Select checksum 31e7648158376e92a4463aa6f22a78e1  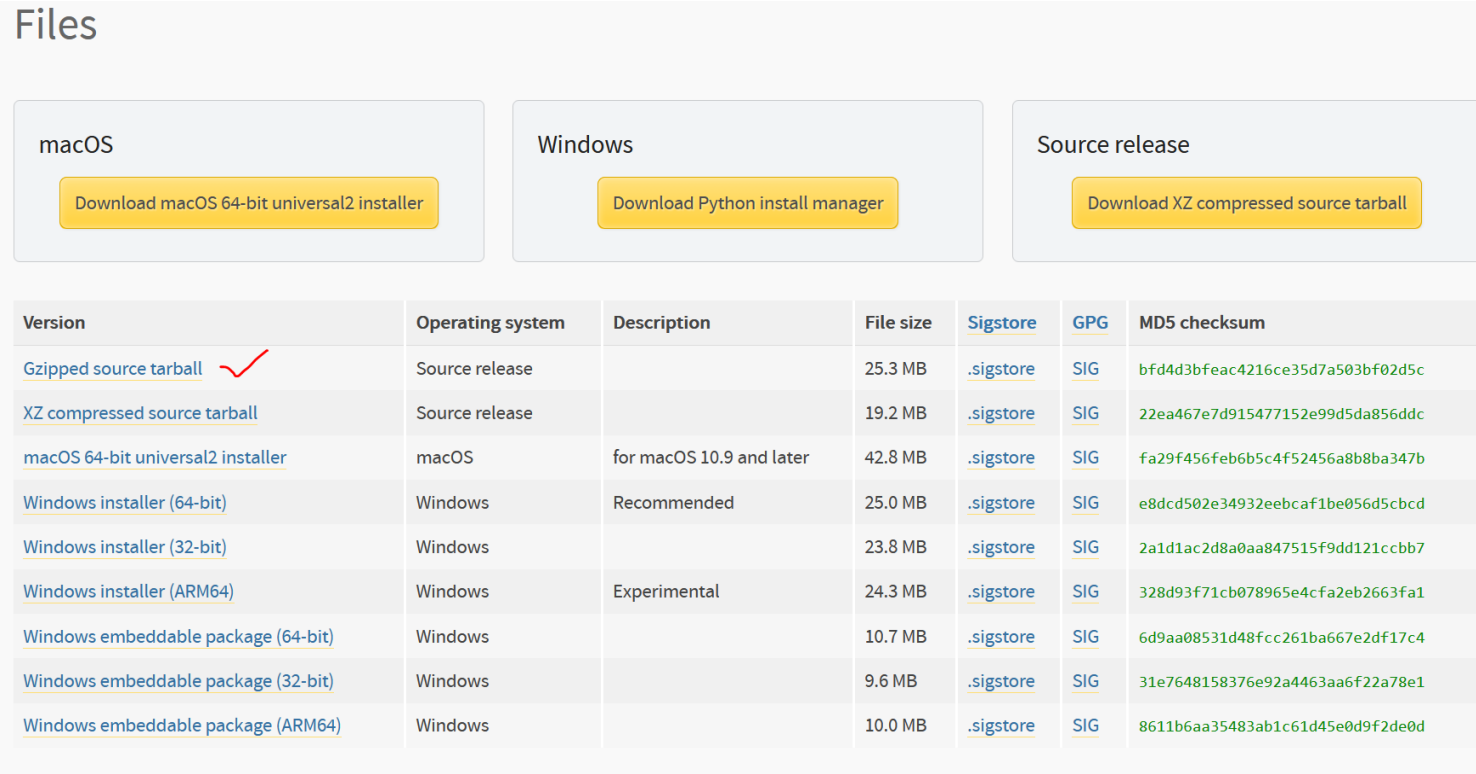[x=1282, y=682]
